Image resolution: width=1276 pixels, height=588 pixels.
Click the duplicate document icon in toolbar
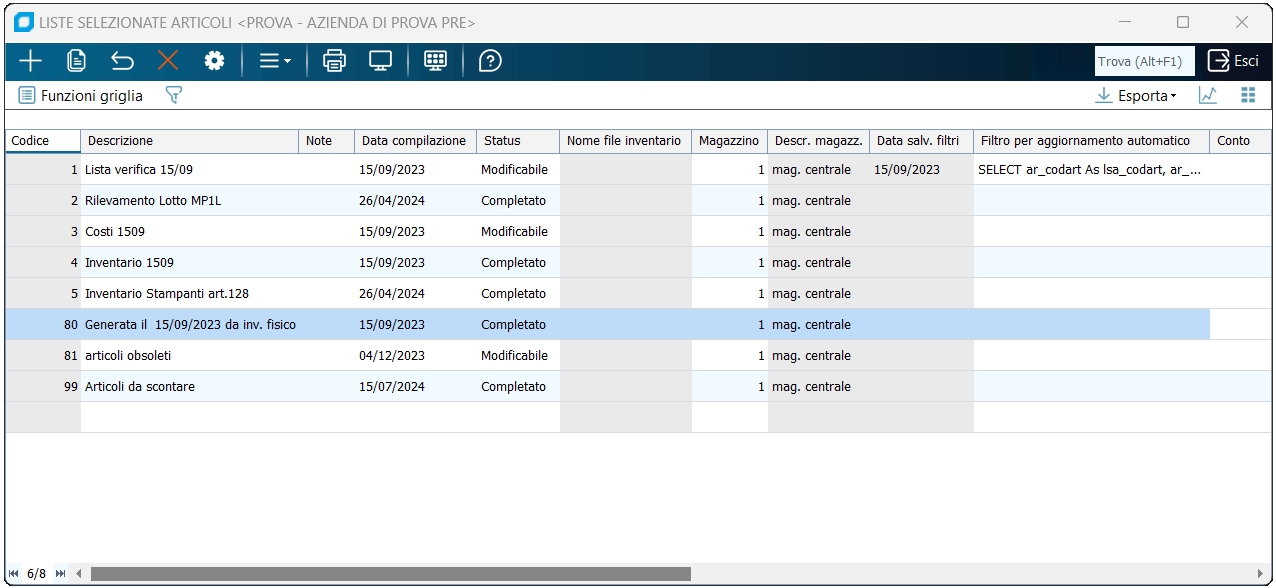point(76,61)
